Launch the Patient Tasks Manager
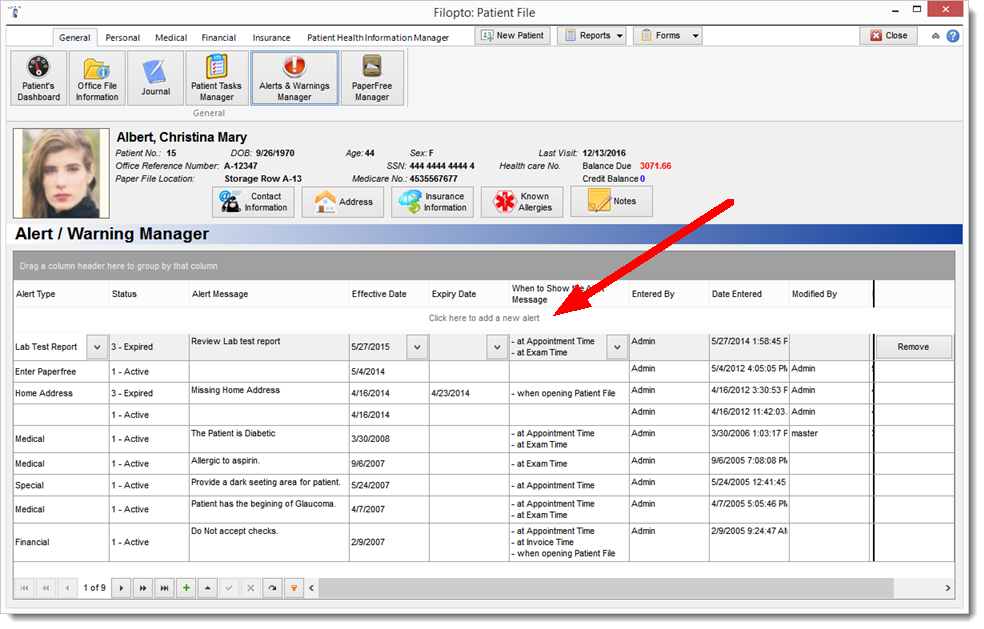 coord(217,78)
